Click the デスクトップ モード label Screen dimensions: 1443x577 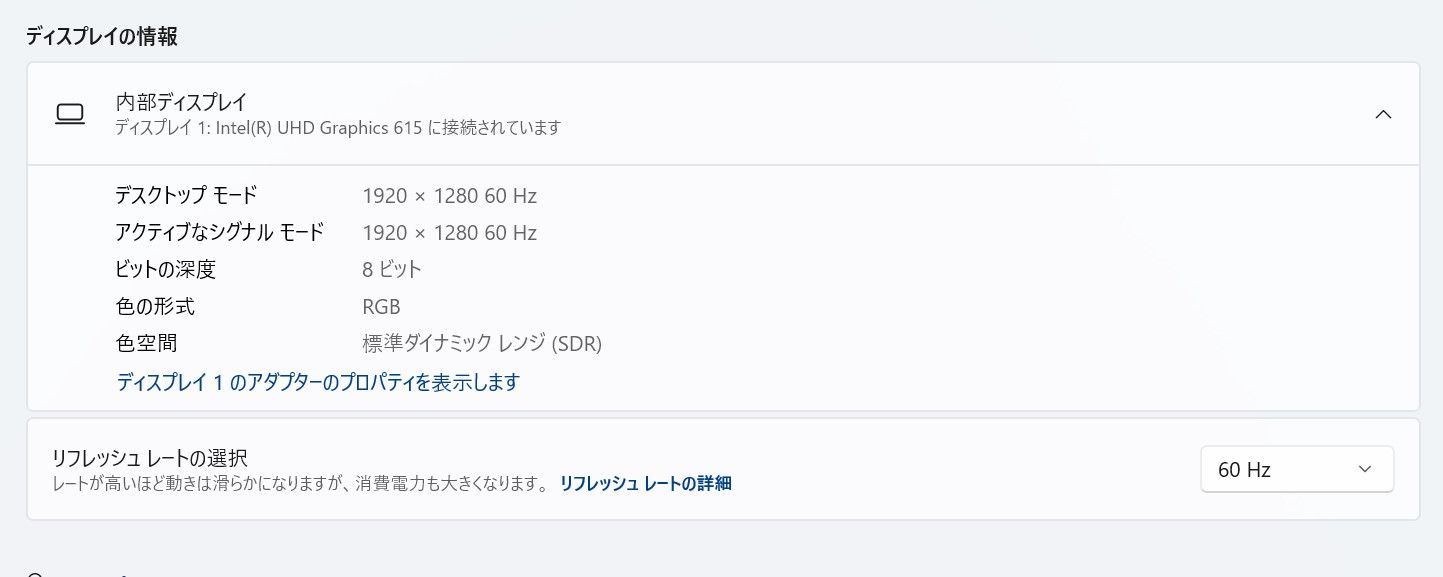(186, 195)
